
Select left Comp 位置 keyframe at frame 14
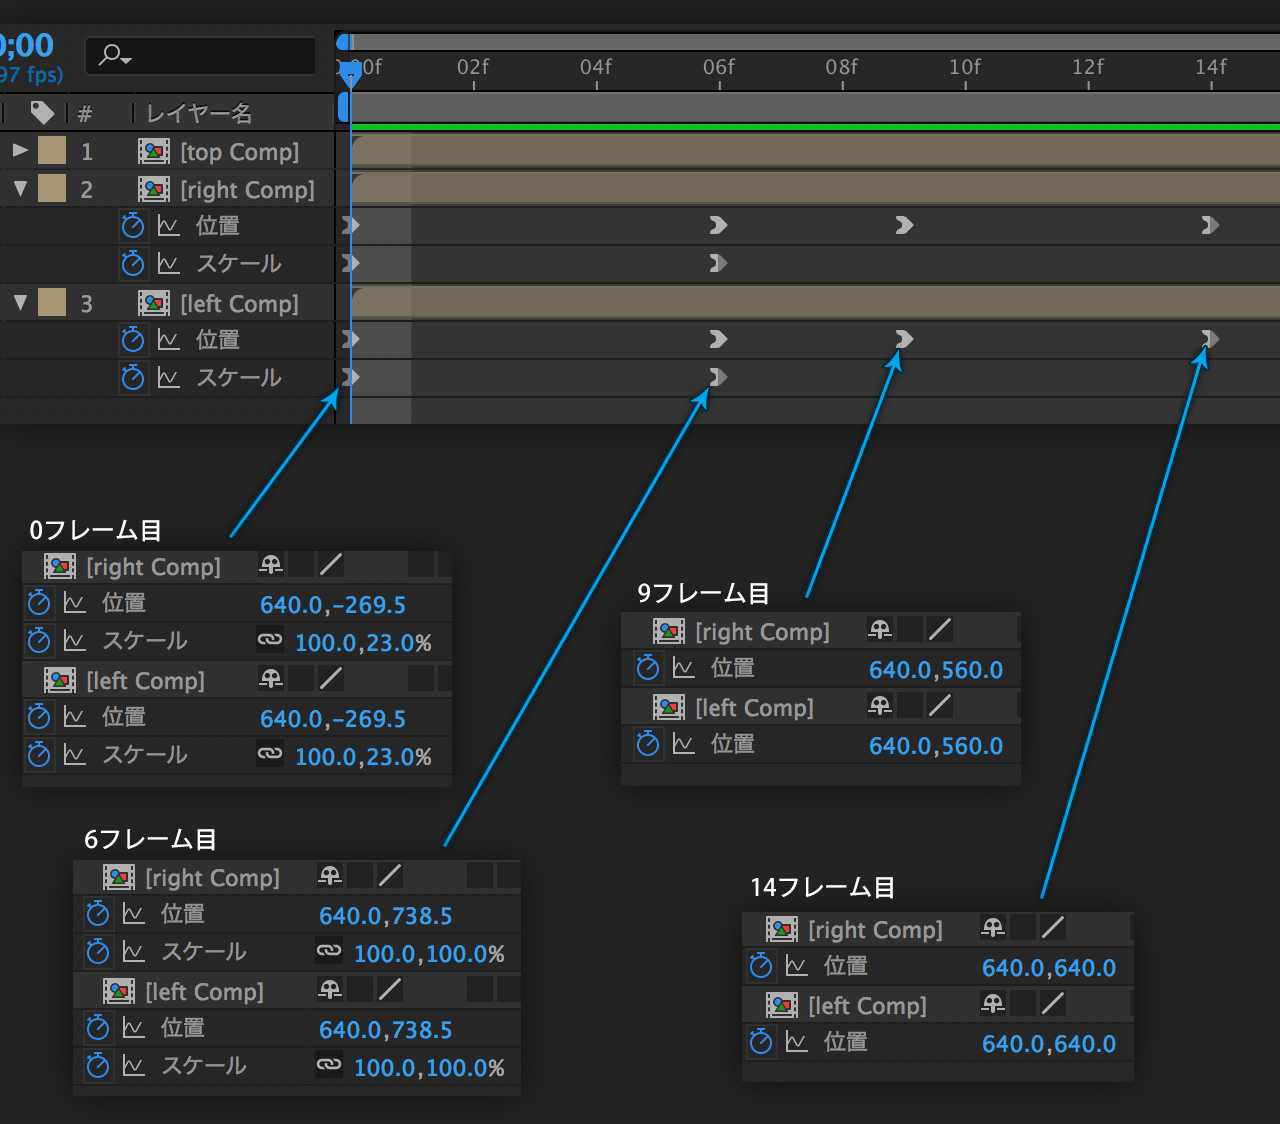point(1210,340)
